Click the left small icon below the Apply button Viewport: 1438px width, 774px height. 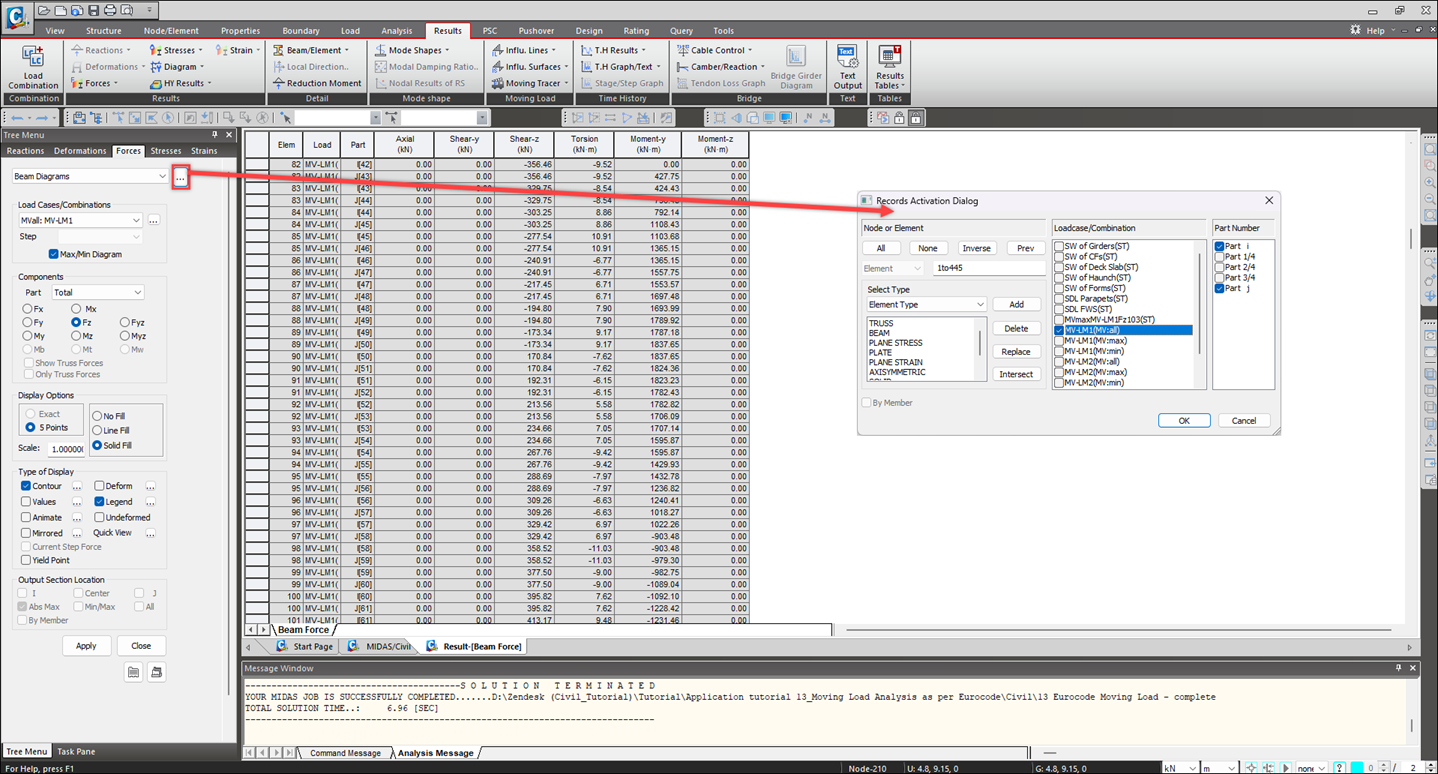(133, 672)
